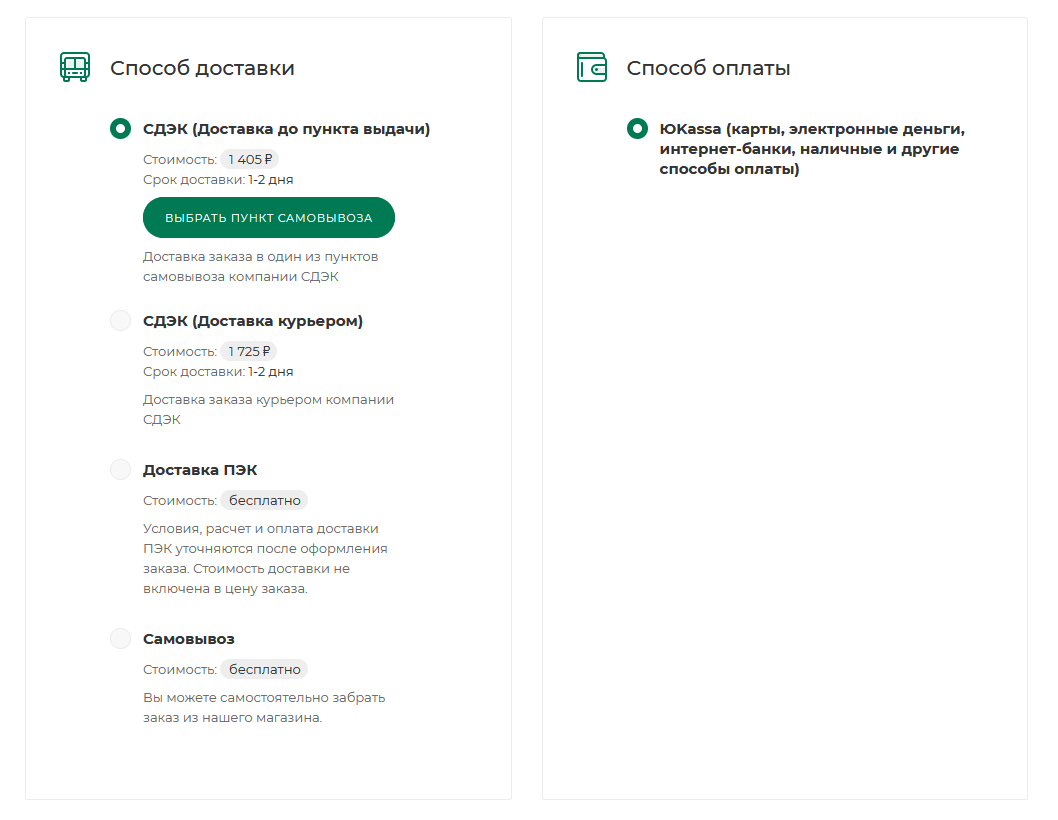This screenshot has height=820, width=1058.
Task: Choose Доставка ПЭК radio option
Action: point(120,470)
